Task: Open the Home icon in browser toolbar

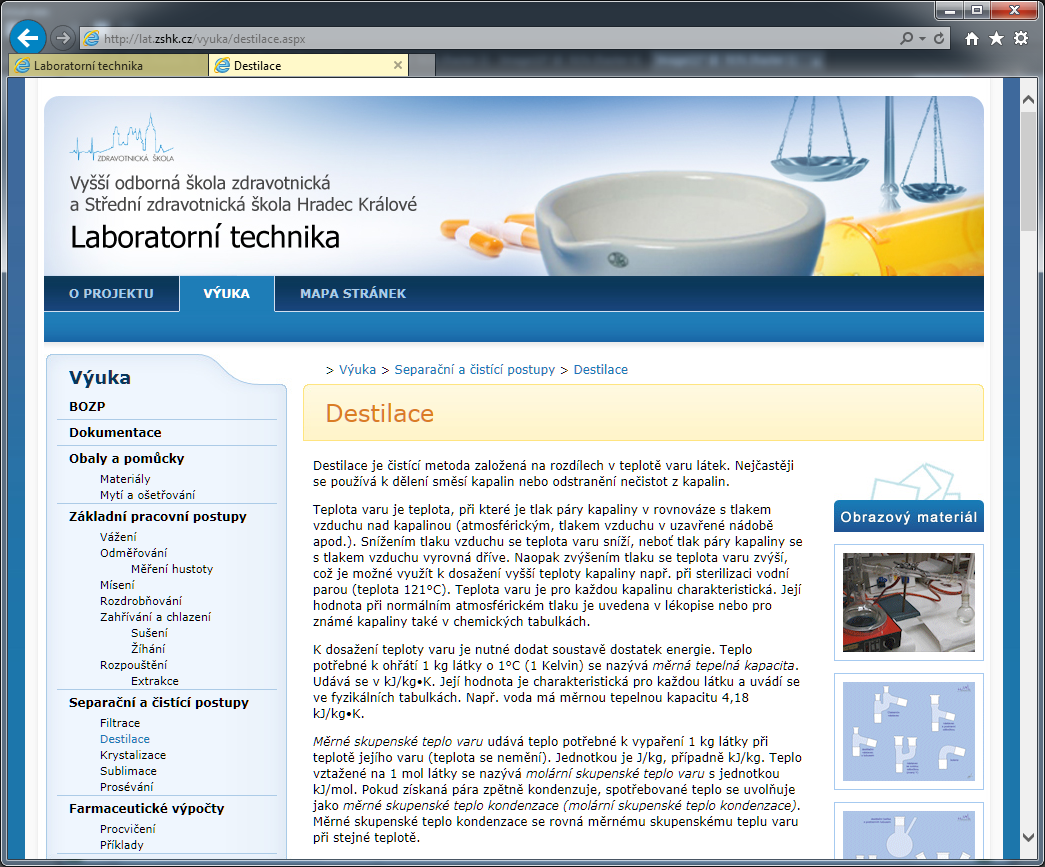Action: pyautogui.click(x=972, y=39)
